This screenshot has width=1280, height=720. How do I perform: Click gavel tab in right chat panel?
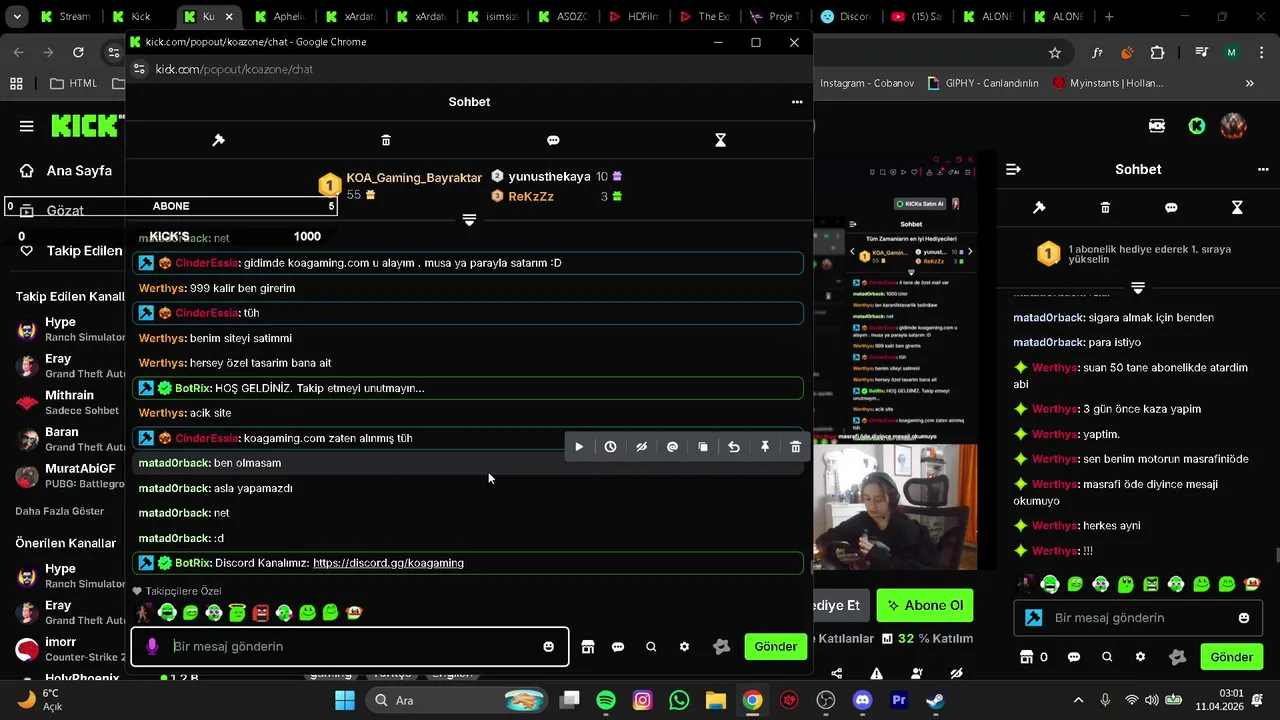pyautogui.click(x=1039, y=208)
